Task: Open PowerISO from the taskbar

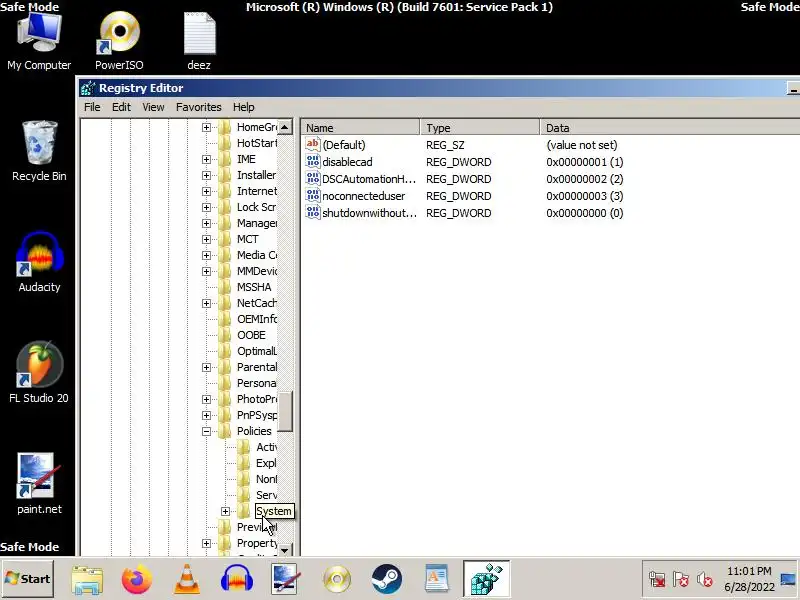Action: 337,580
